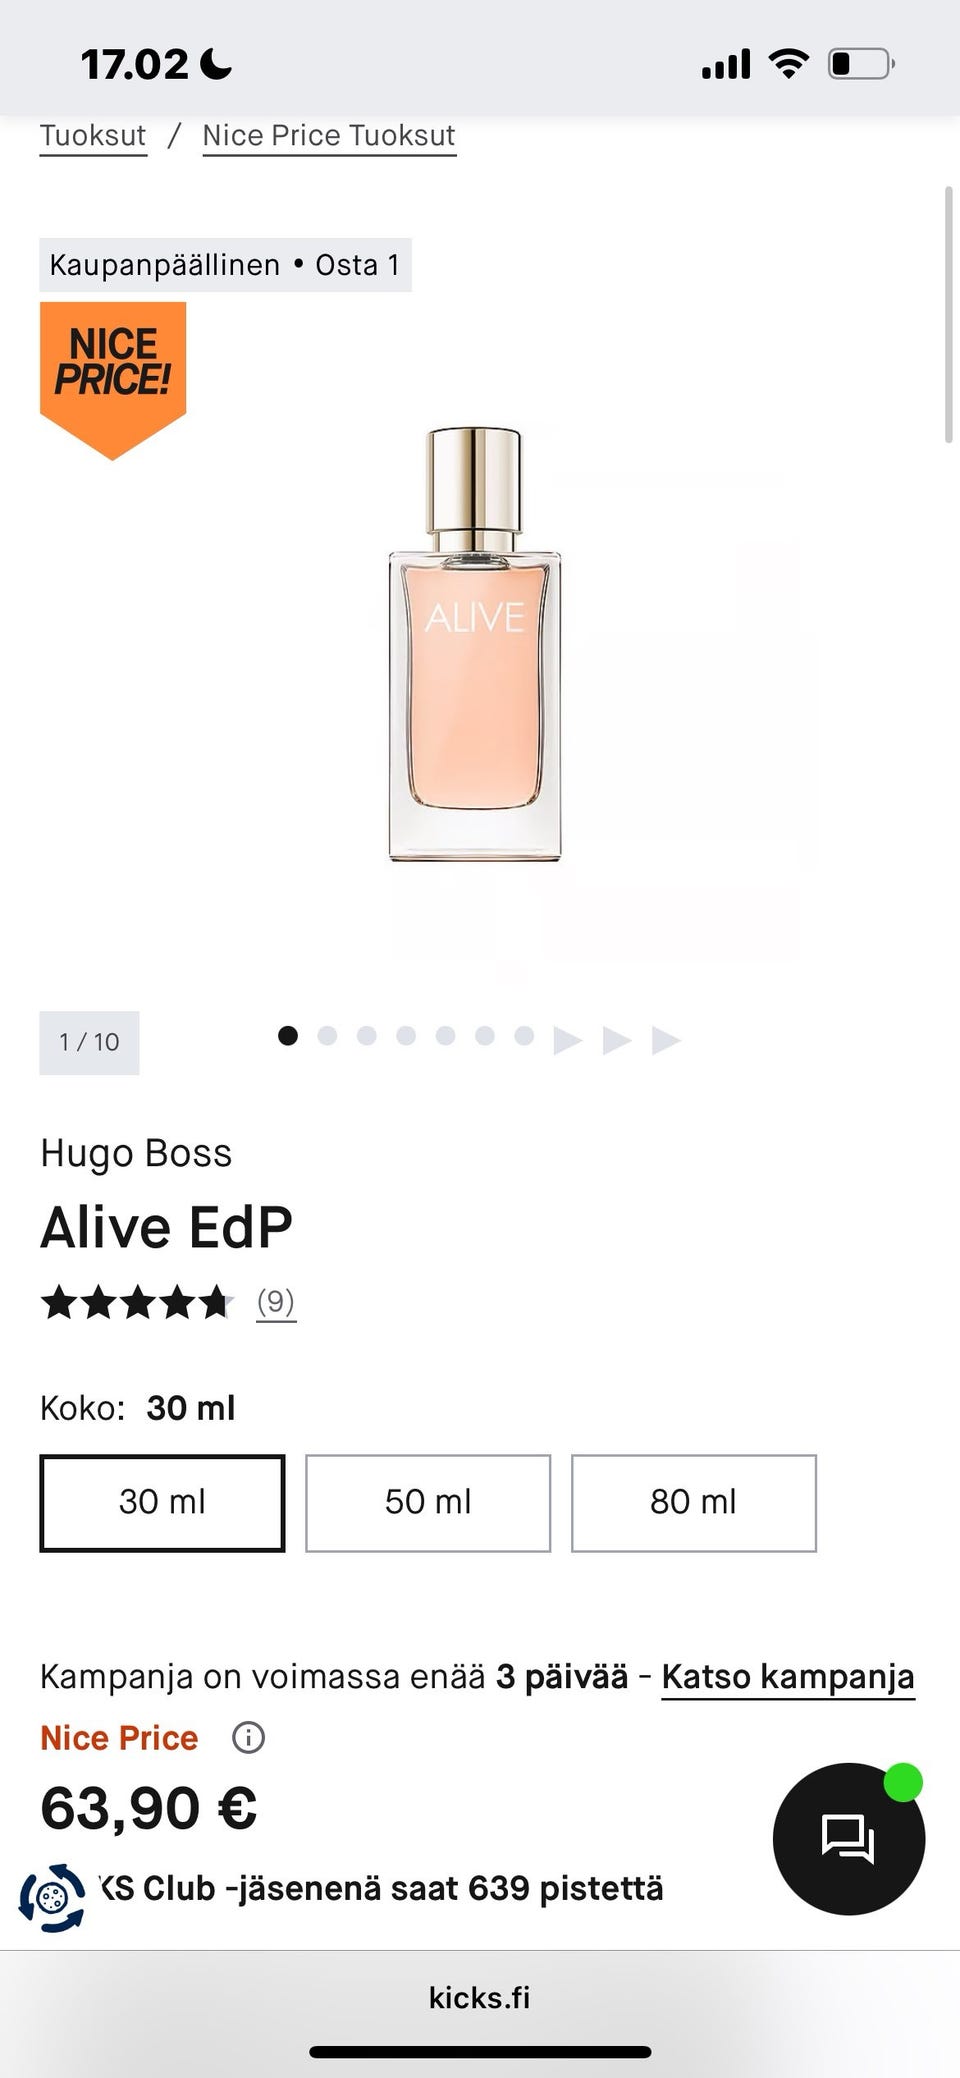This screenshot has height=2078, width=960.
Task: Click the Nice Price info icon
Action: (x=248, y=1738)
